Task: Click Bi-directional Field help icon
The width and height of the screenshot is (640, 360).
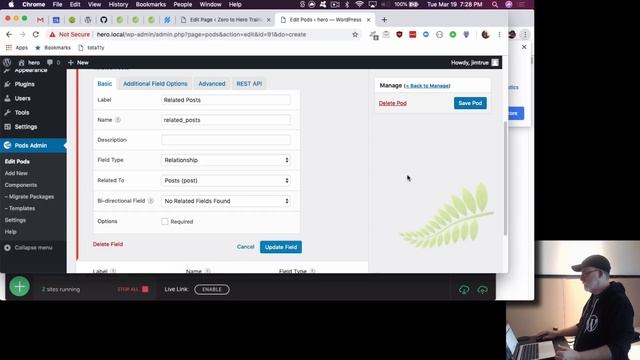Action: [151, 201]
